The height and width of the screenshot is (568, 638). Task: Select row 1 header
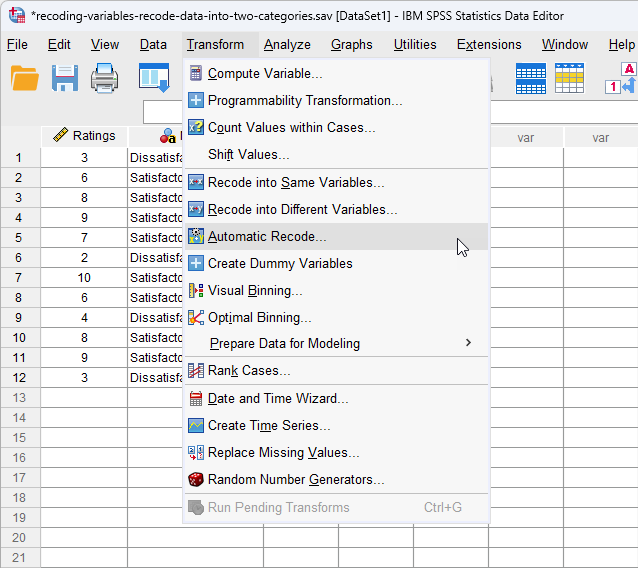pos(20,158)
